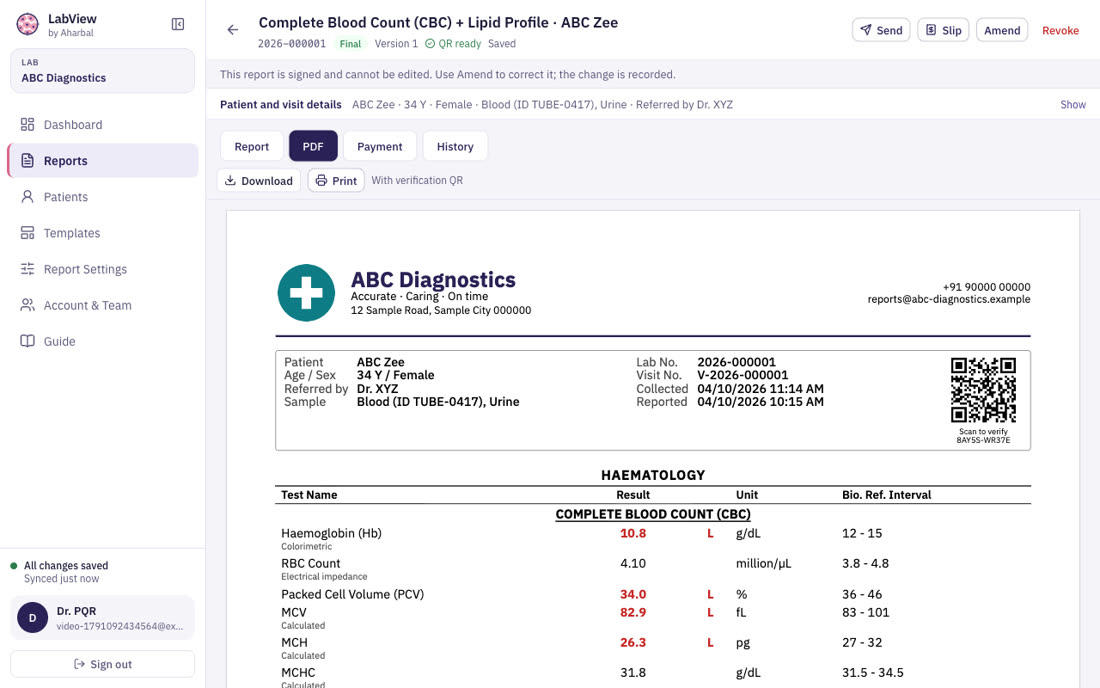
Task: Open the Dashboard grid icon
Action: (27, 124)
